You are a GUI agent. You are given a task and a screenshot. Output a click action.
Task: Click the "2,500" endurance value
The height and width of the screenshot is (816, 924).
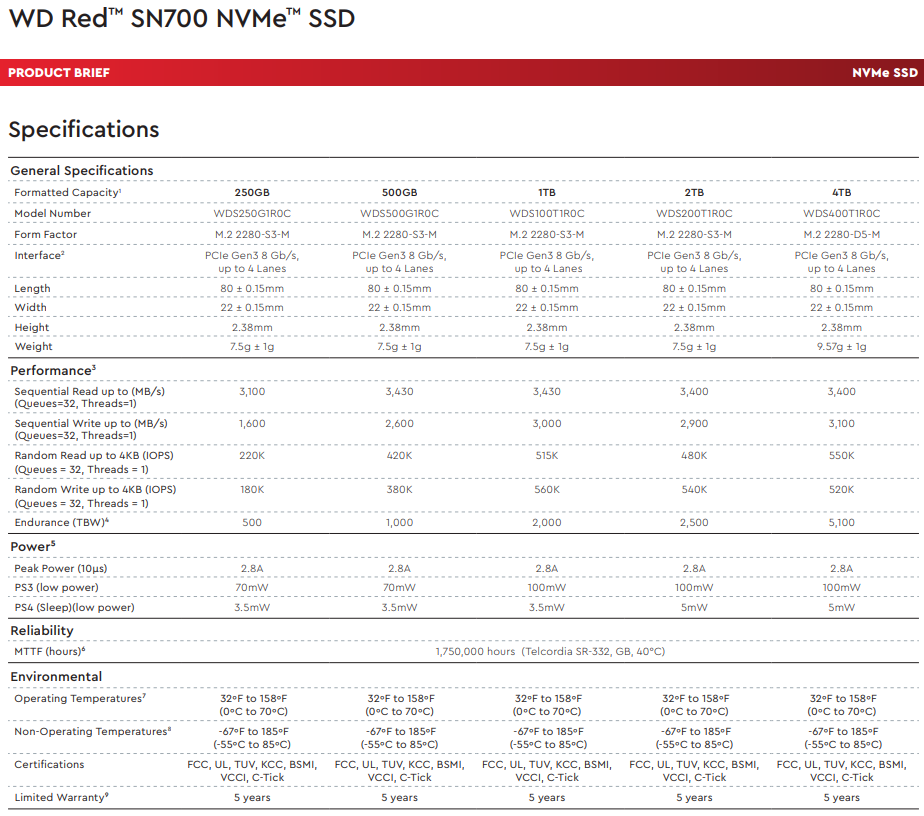[x=694, y=523]
